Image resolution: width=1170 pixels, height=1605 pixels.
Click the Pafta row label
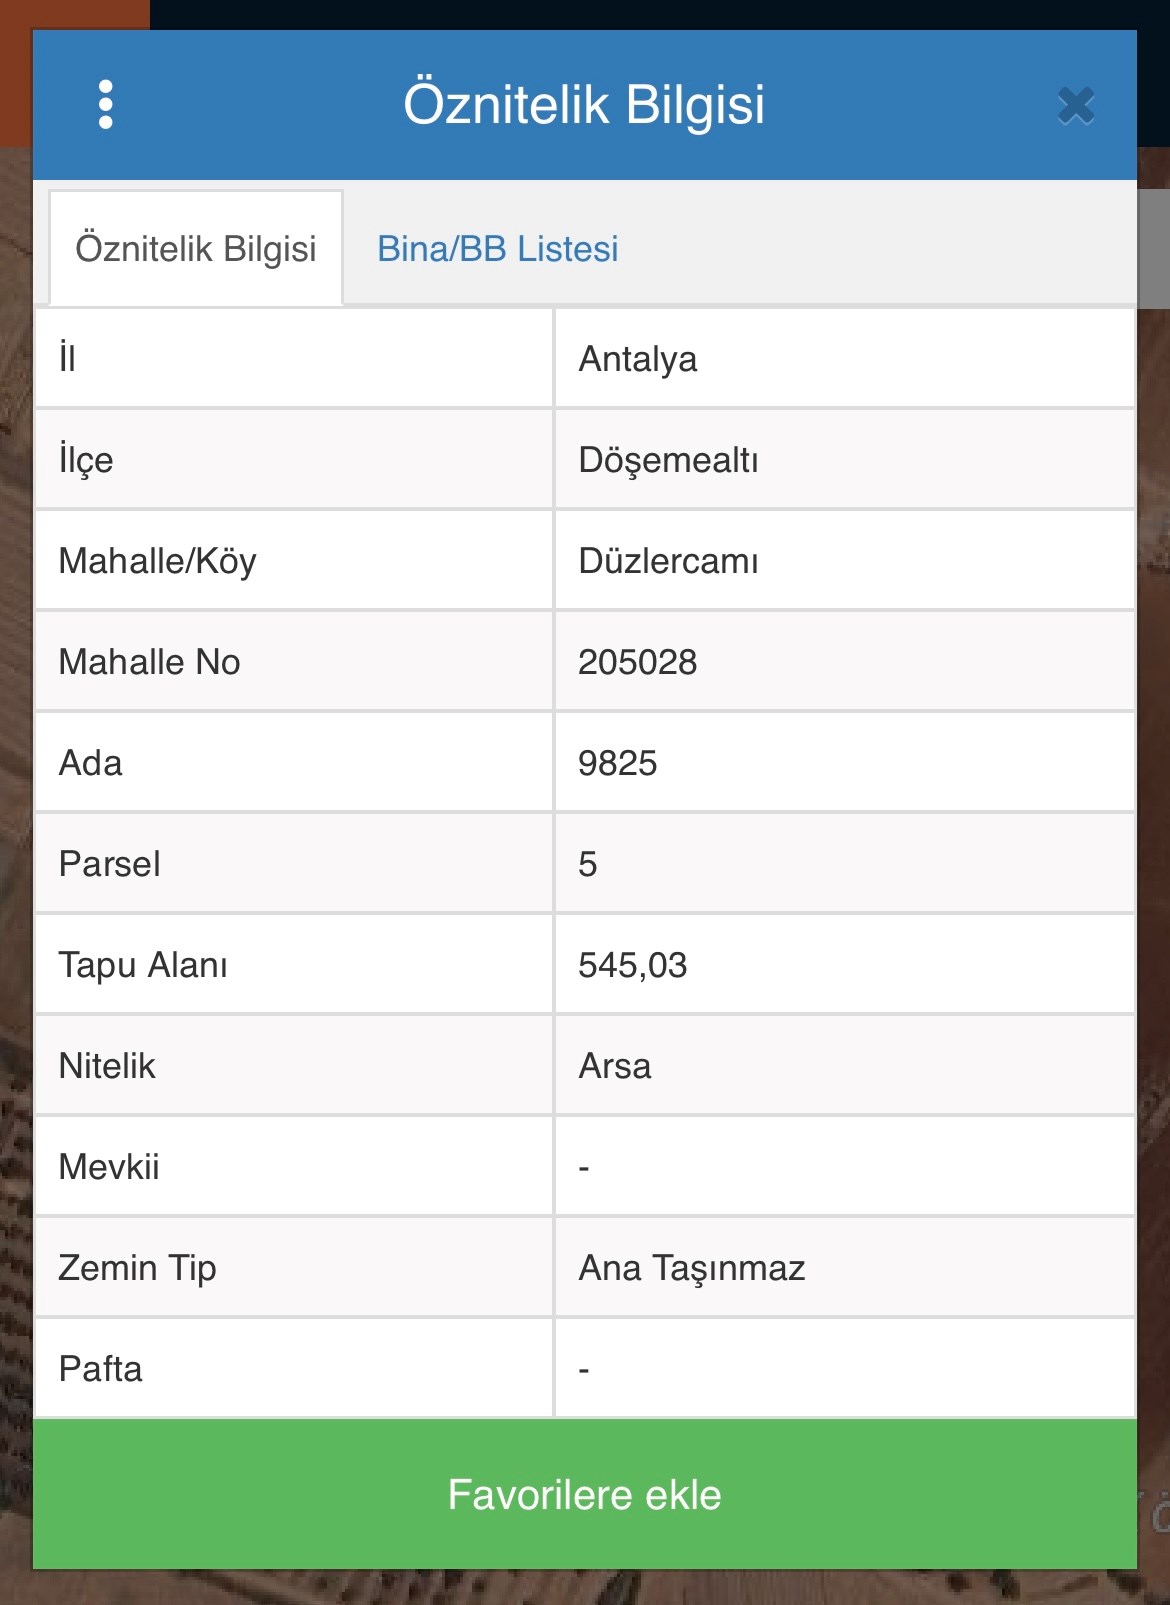[x=101, y=1369]
